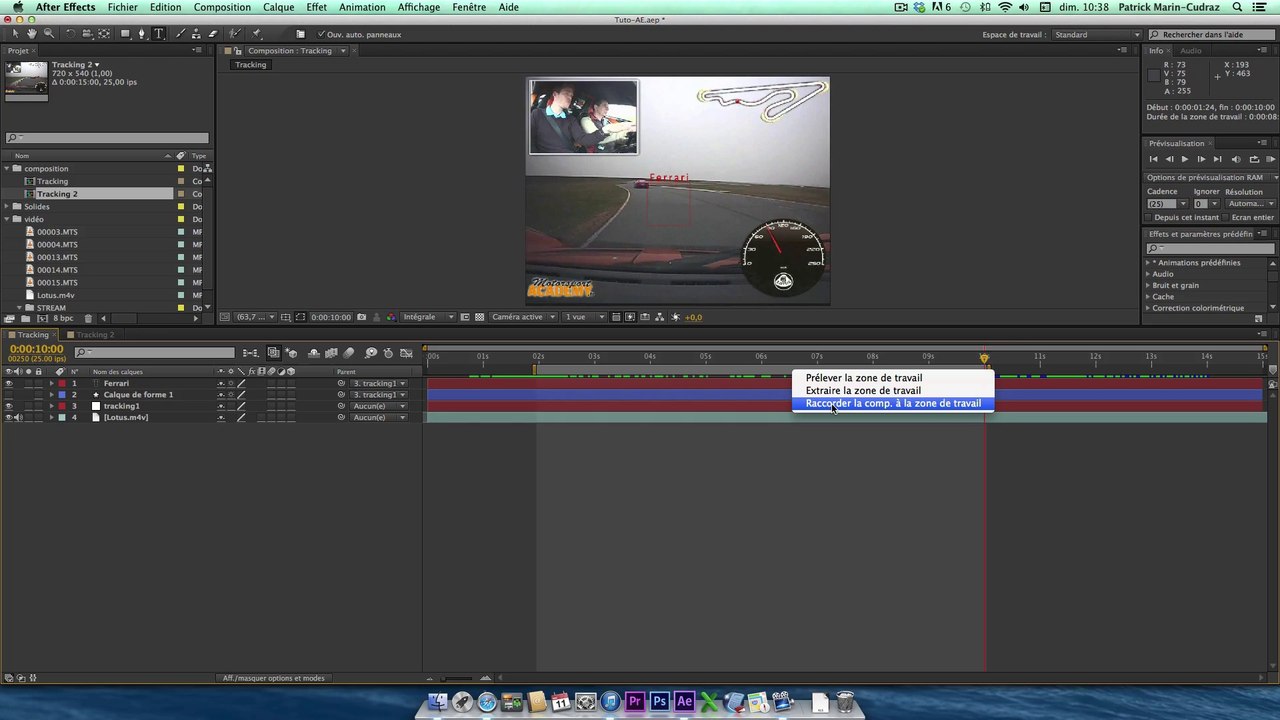1280x720 pixels.
Task: Select the Text tool
Action: pos(158,34)
